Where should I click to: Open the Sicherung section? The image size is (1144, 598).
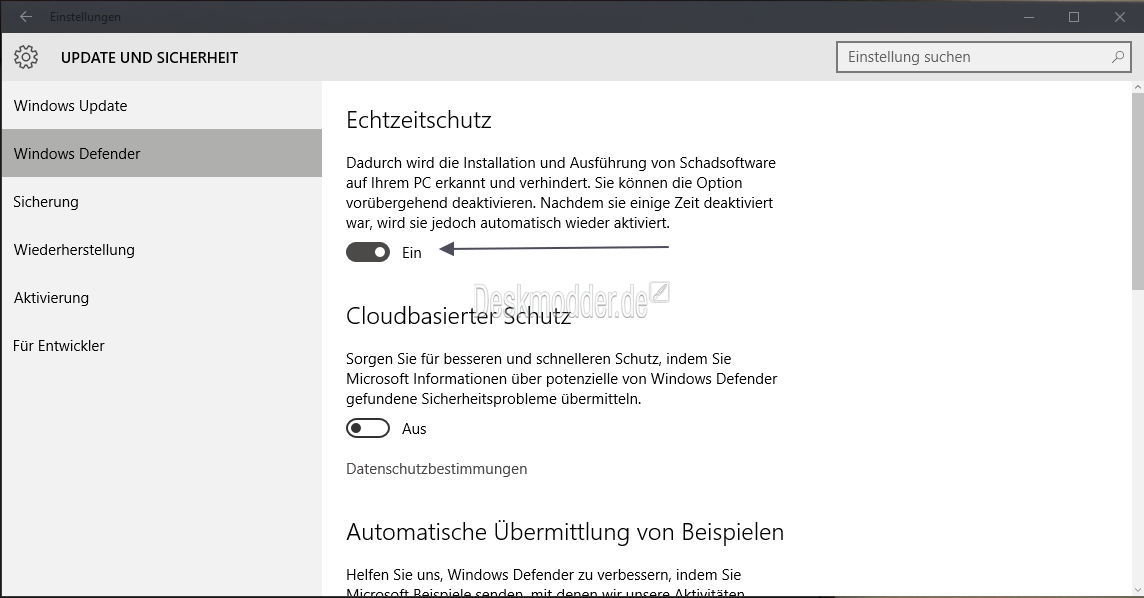pyautogui.click(x=161, y=201)
